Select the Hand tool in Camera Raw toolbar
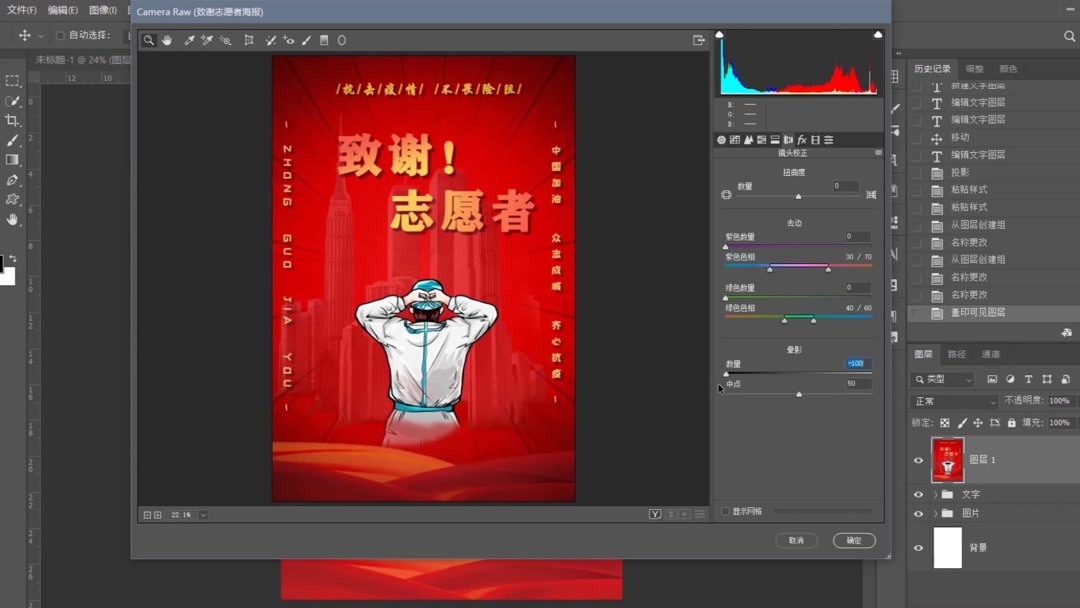 coord(167,40)
